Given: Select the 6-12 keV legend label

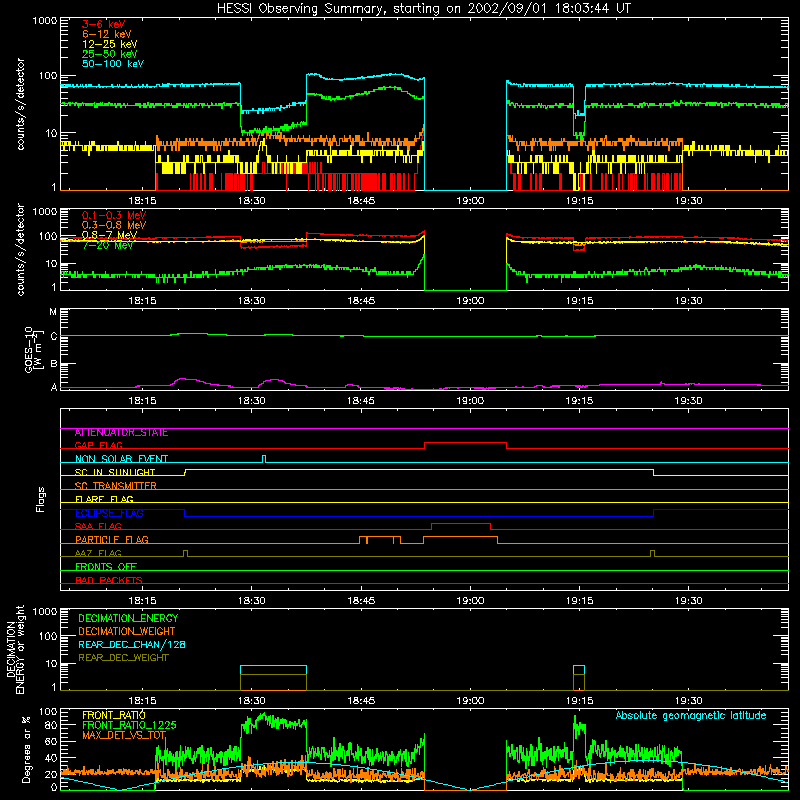Looking at the screenshot, I should click(x=107, y=34).
